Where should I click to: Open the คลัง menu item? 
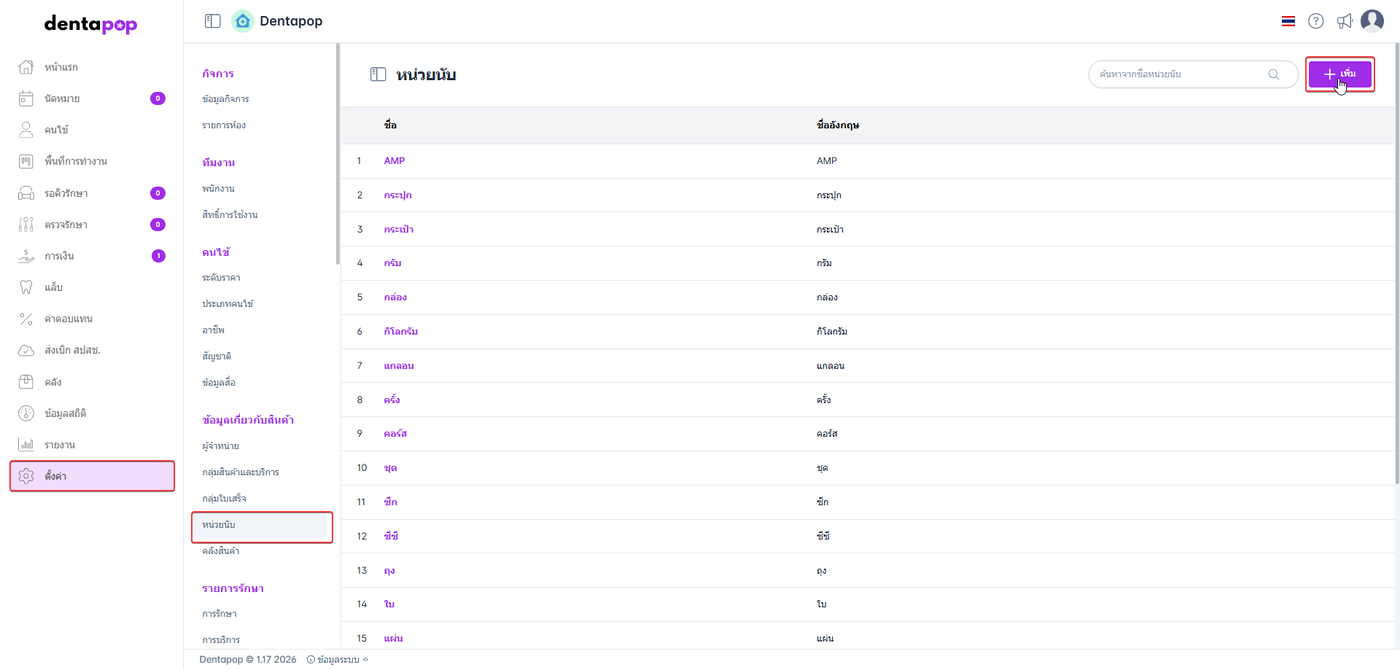click(53, 382)
